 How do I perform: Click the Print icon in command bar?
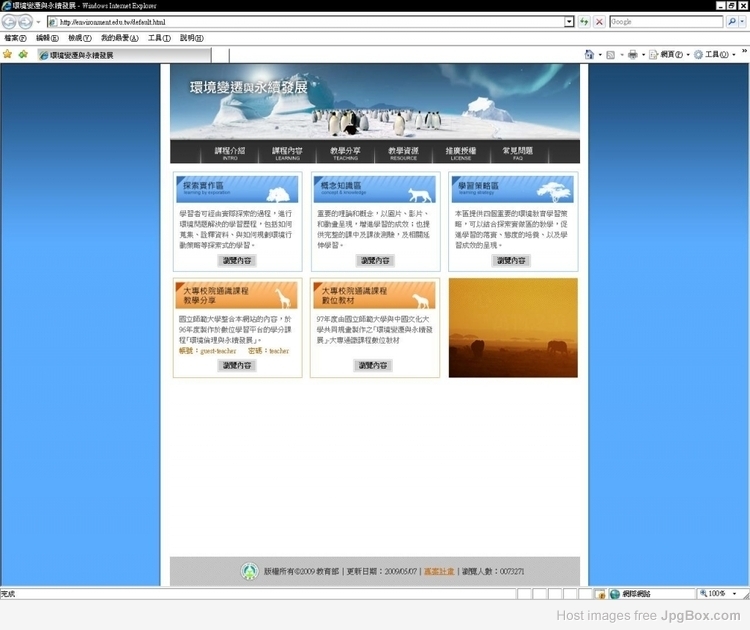tap(632, 55)
